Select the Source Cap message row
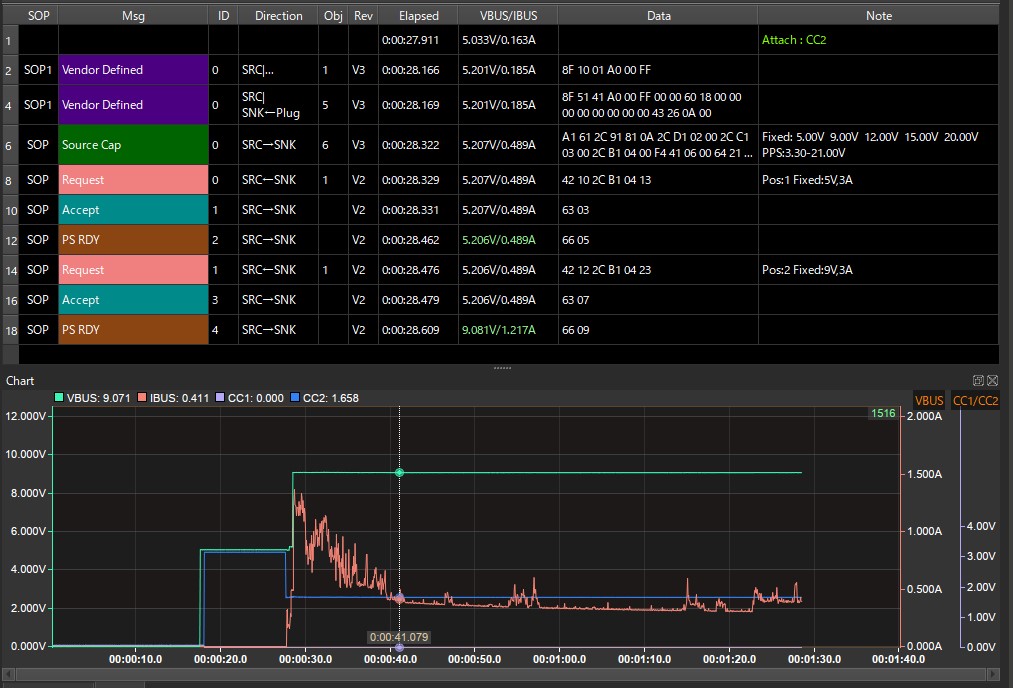Image resolution: width=1013 pixels, height=688 pixels. coord(501,145)
